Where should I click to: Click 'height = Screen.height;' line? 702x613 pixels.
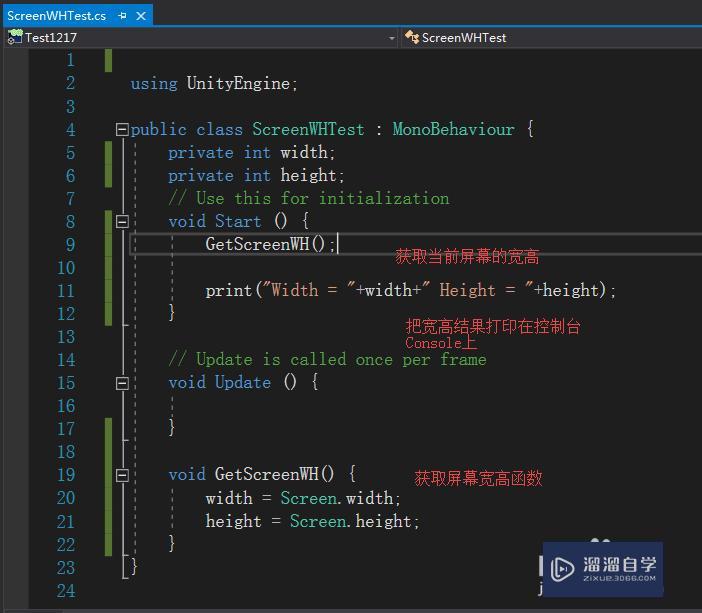pos(312,521)
